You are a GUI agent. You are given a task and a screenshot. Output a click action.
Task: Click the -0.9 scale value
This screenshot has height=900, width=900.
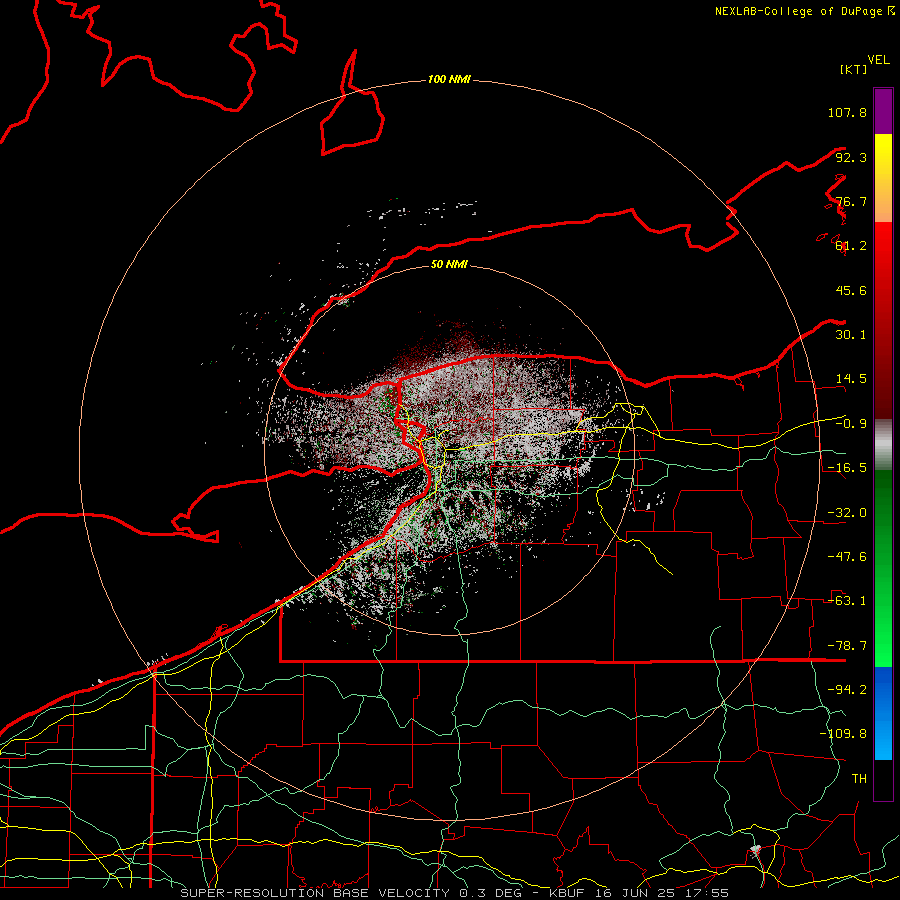[851, 424]
